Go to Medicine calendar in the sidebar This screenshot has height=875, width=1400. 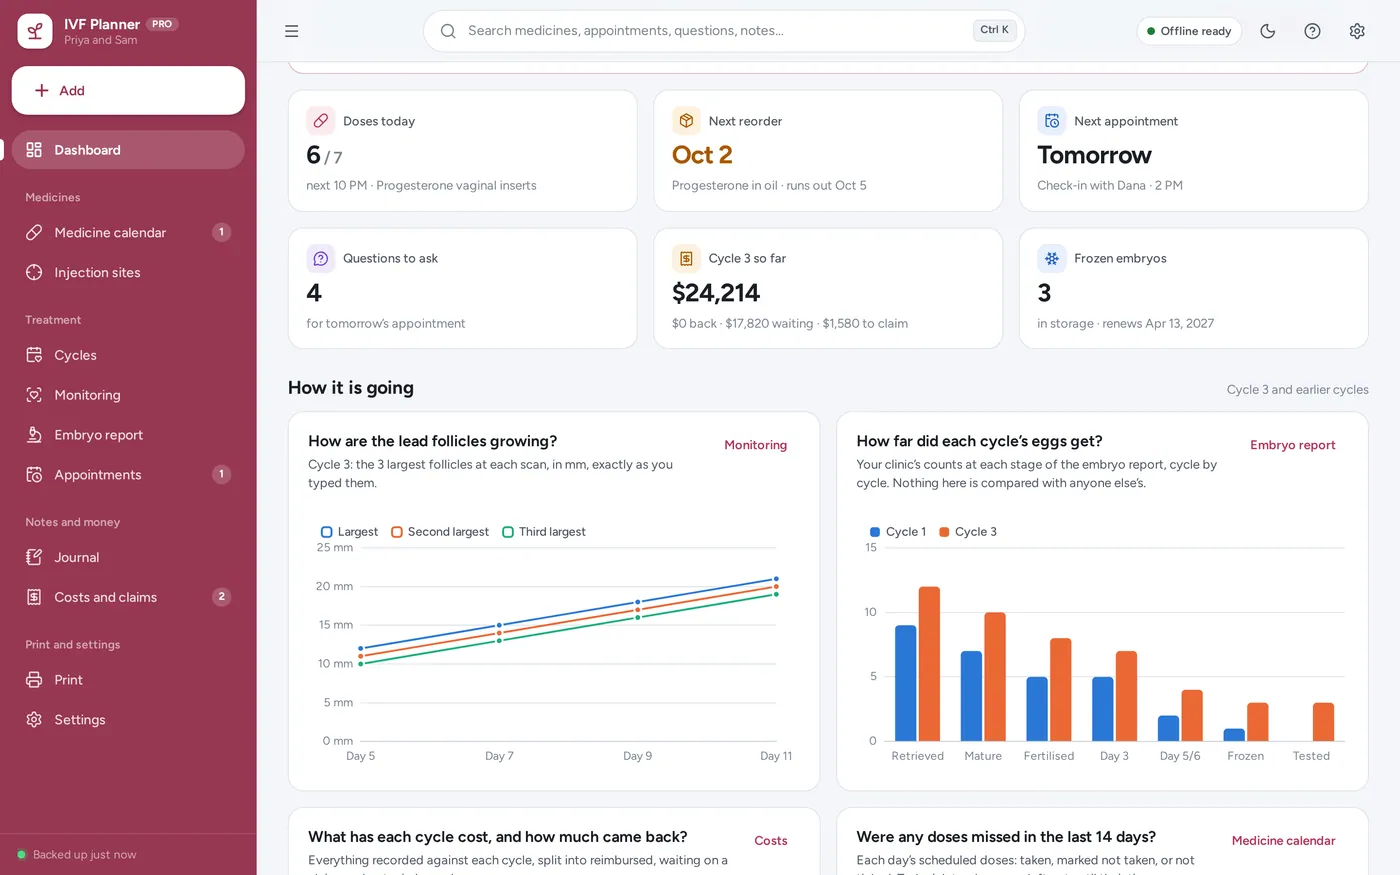(128, 232)
